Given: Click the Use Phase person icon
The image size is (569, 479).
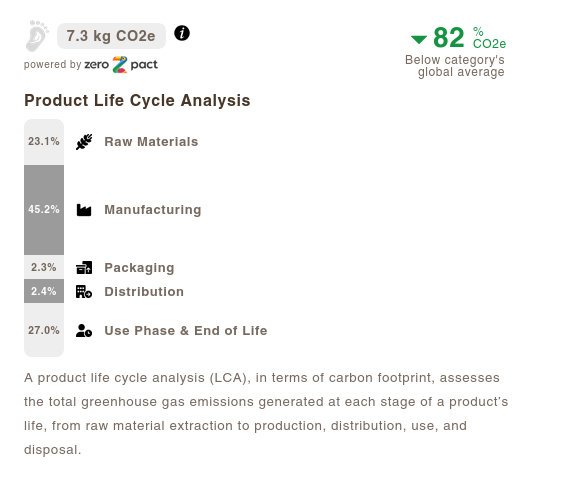Looking at the screenshot, I should [x=84, y=331].
